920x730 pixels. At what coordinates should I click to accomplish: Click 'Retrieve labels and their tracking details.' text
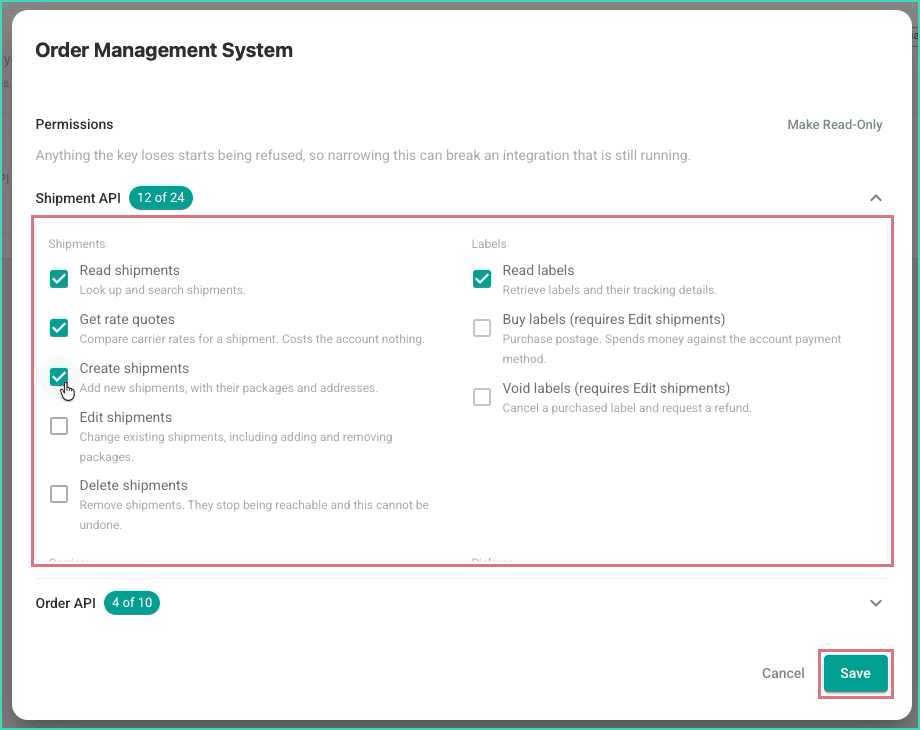610,290
